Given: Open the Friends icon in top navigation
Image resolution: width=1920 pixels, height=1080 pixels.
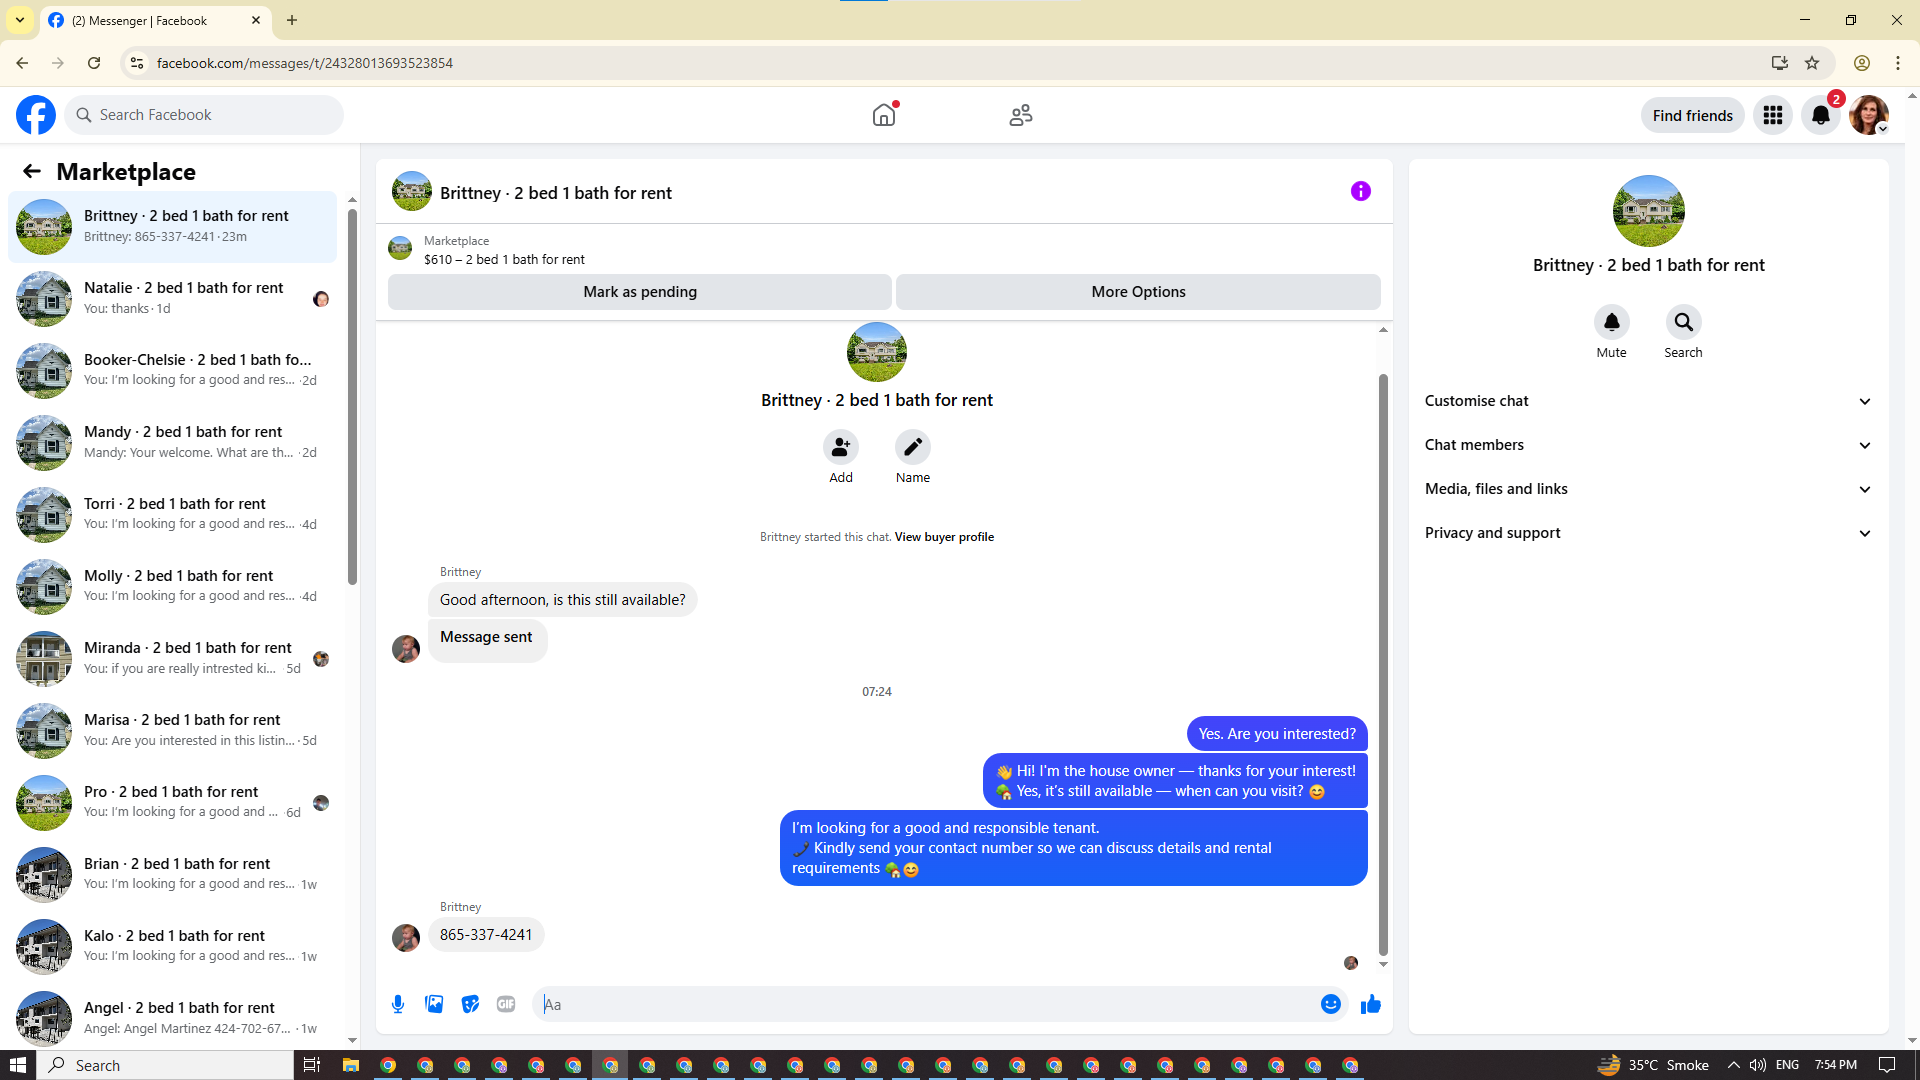Looking at the screenshot, I should coord(1021,115).
